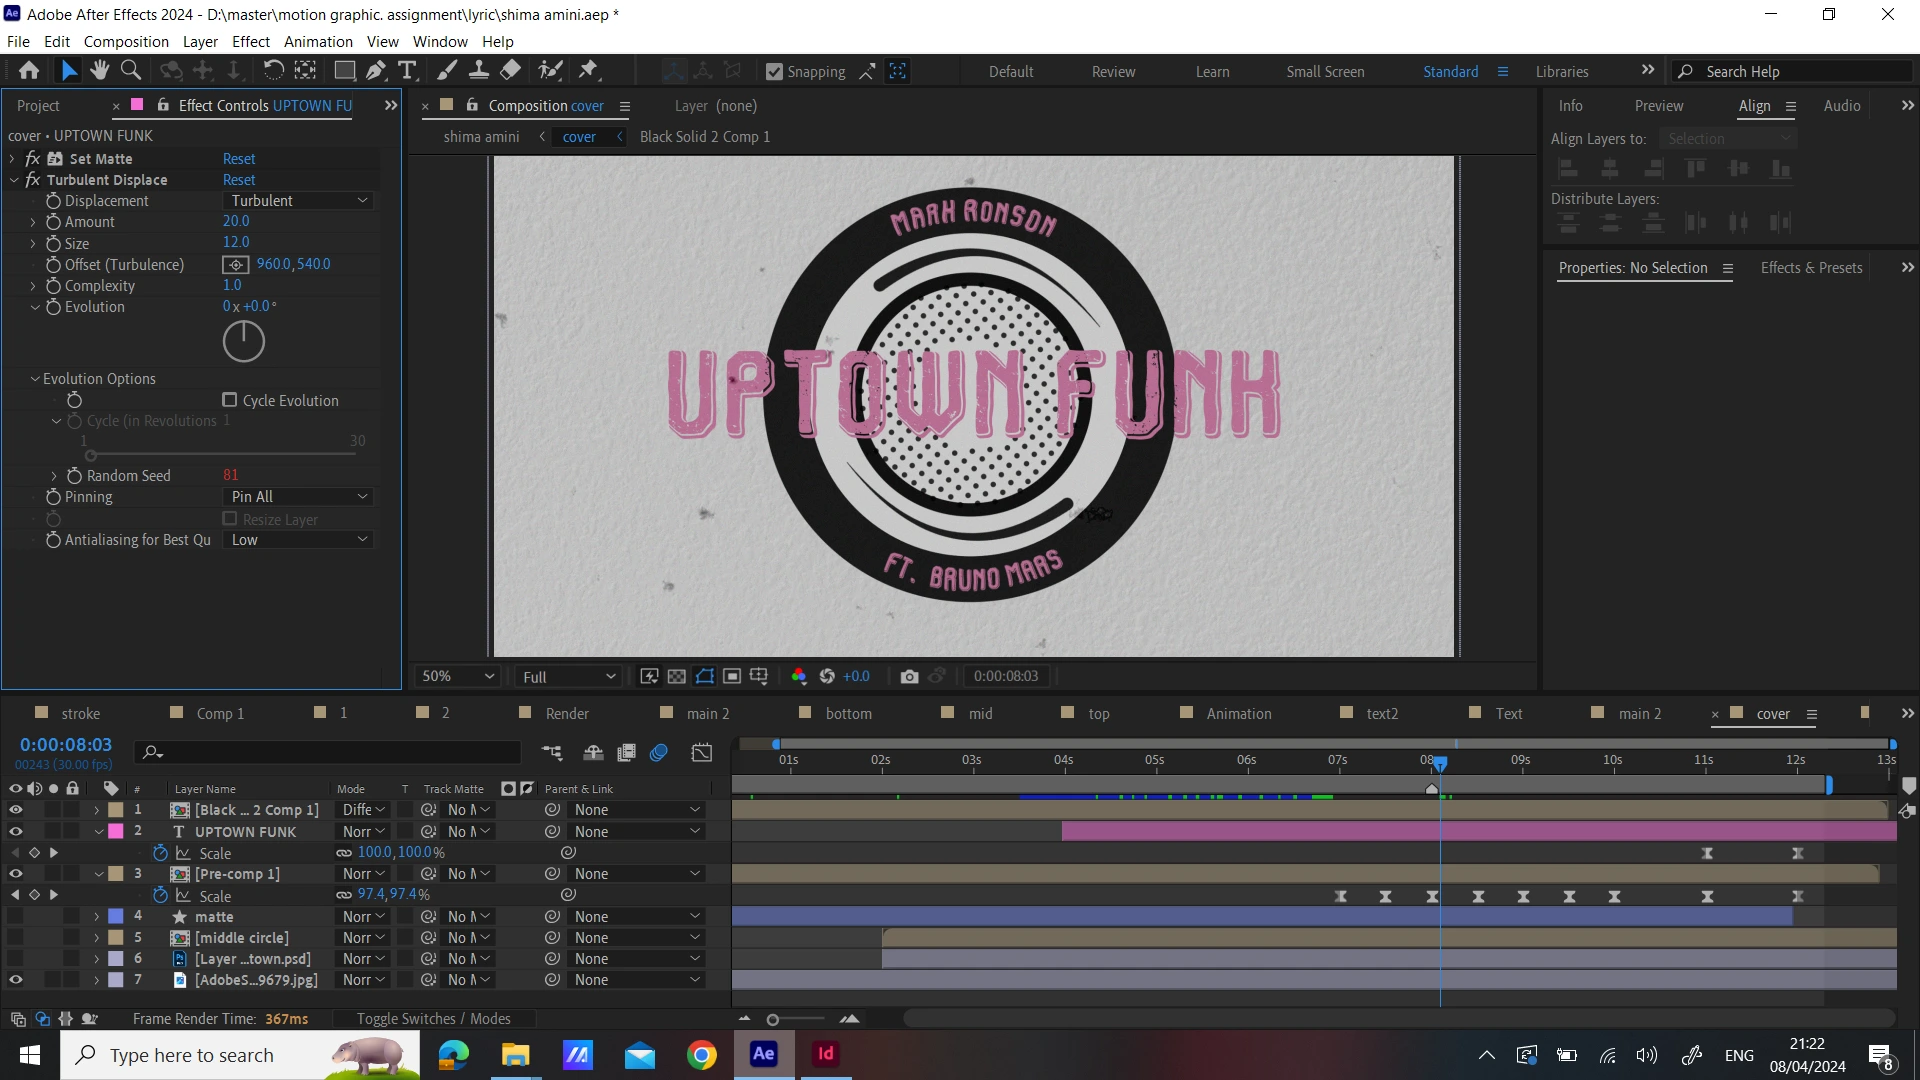1920x1080 pixels.
Task: Click the frame blending timeline icon
Action: pos(627,753)
